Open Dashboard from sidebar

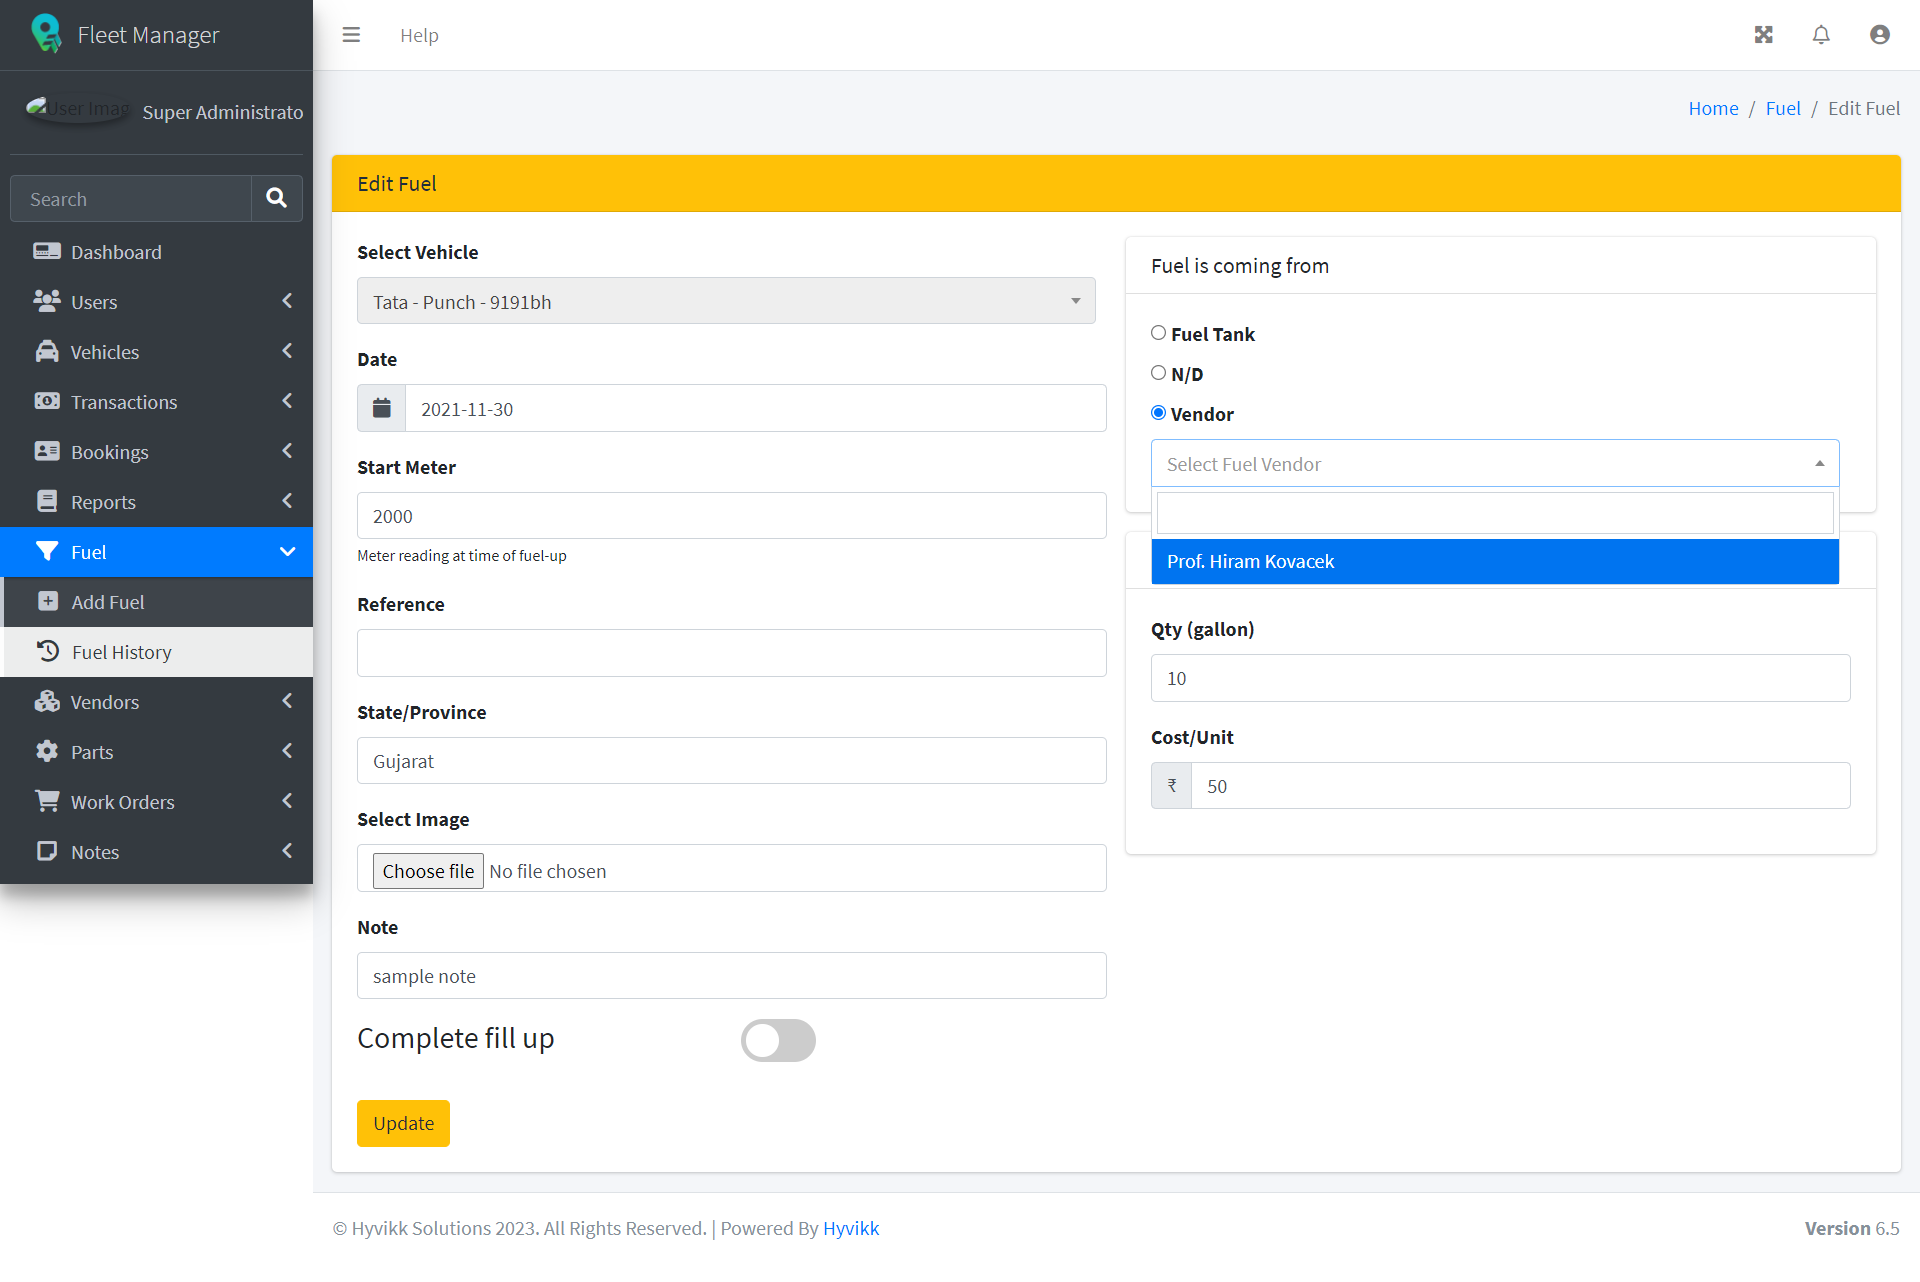[156, 252]
